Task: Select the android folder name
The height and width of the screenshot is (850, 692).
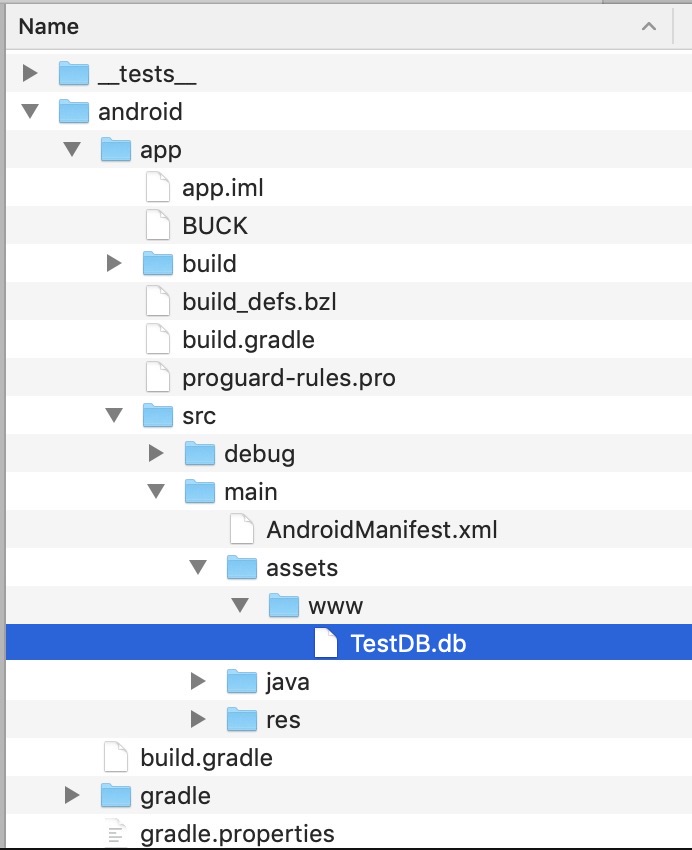Action: pyautogui.click(x=140, y=112)
